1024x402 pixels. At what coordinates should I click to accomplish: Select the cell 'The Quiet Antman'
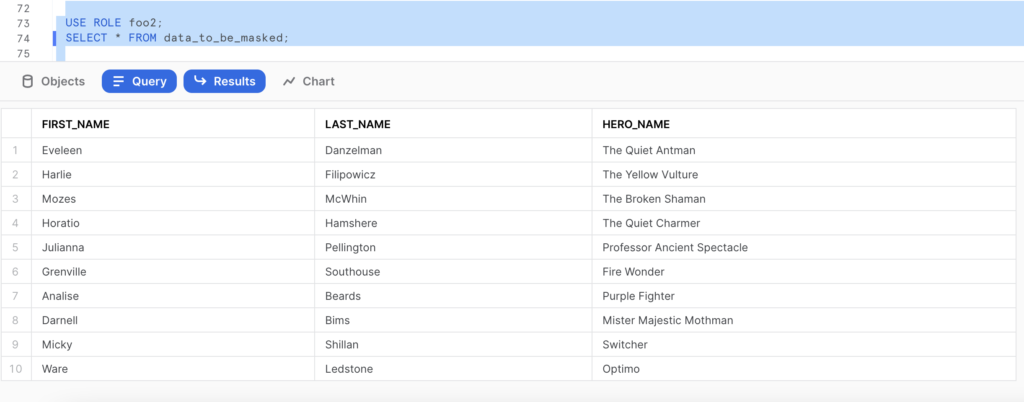coord(804,150)
